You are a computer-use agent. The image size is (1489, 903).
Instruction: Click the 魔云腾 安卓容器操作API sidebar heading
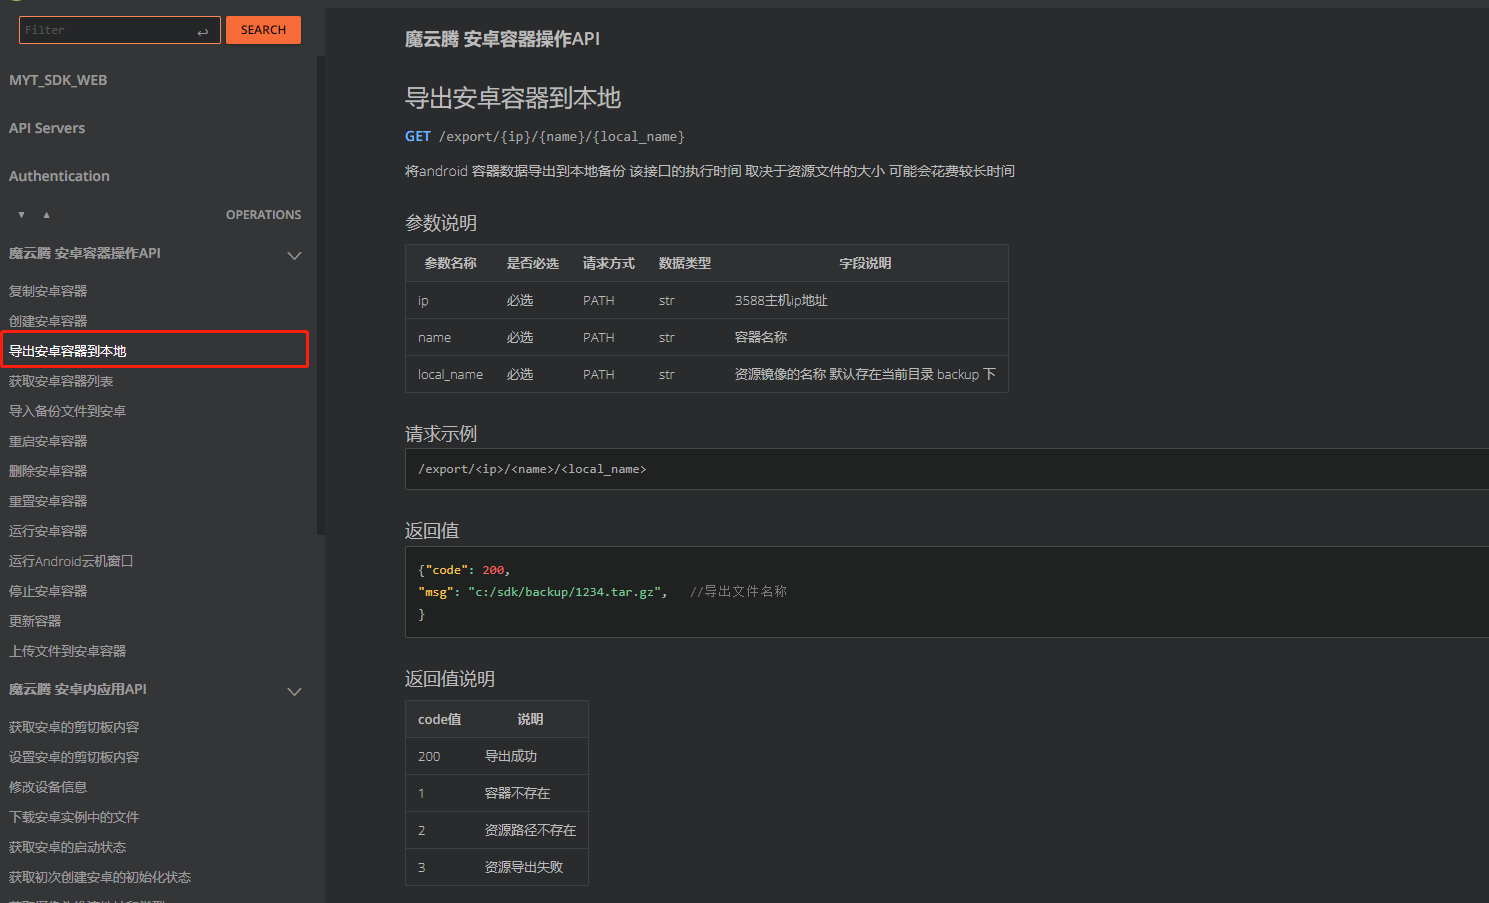[85, 254]
